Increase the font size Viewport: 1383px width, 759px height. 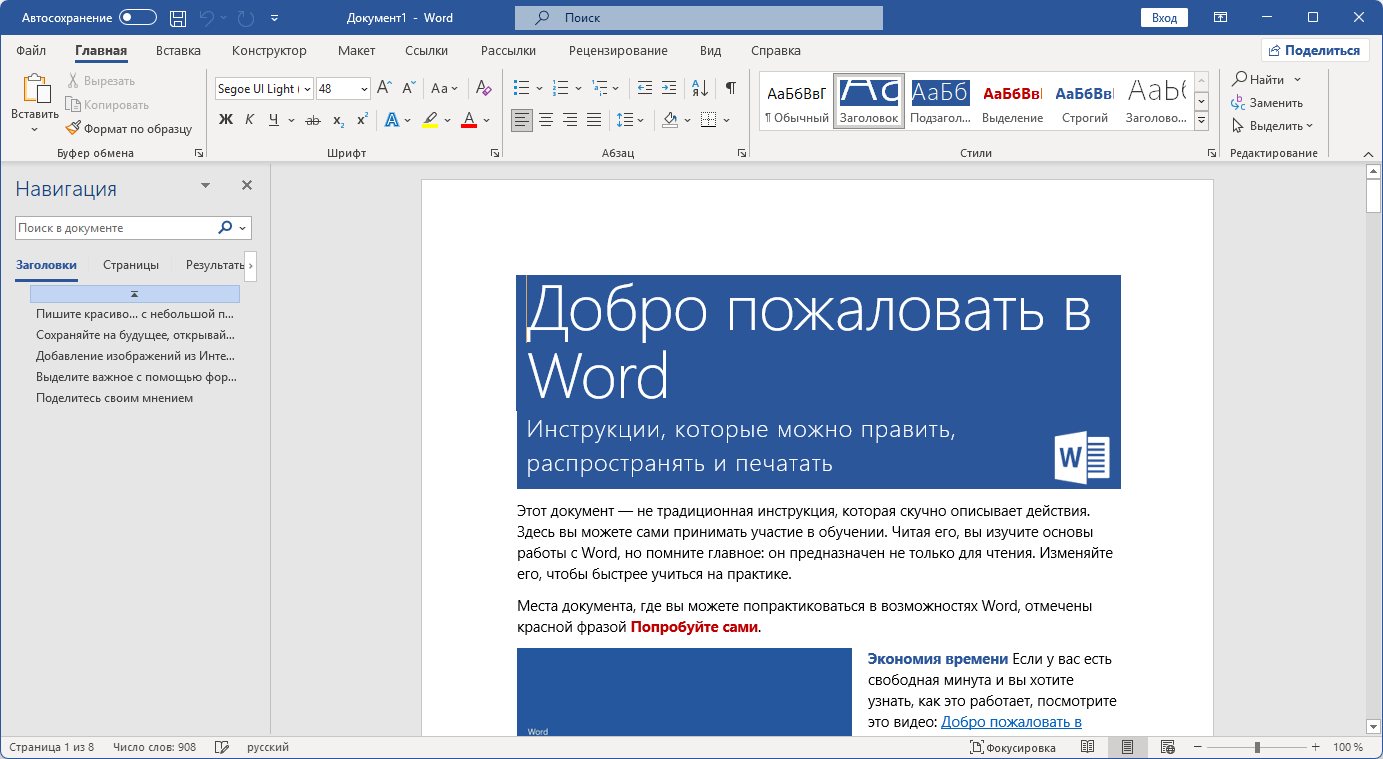tap(385, 88)
